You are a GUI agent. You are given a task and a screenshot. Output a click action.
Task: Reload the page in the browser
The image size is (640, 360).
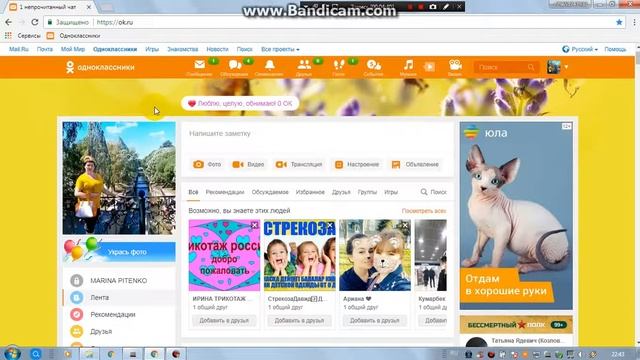point(35,22)
